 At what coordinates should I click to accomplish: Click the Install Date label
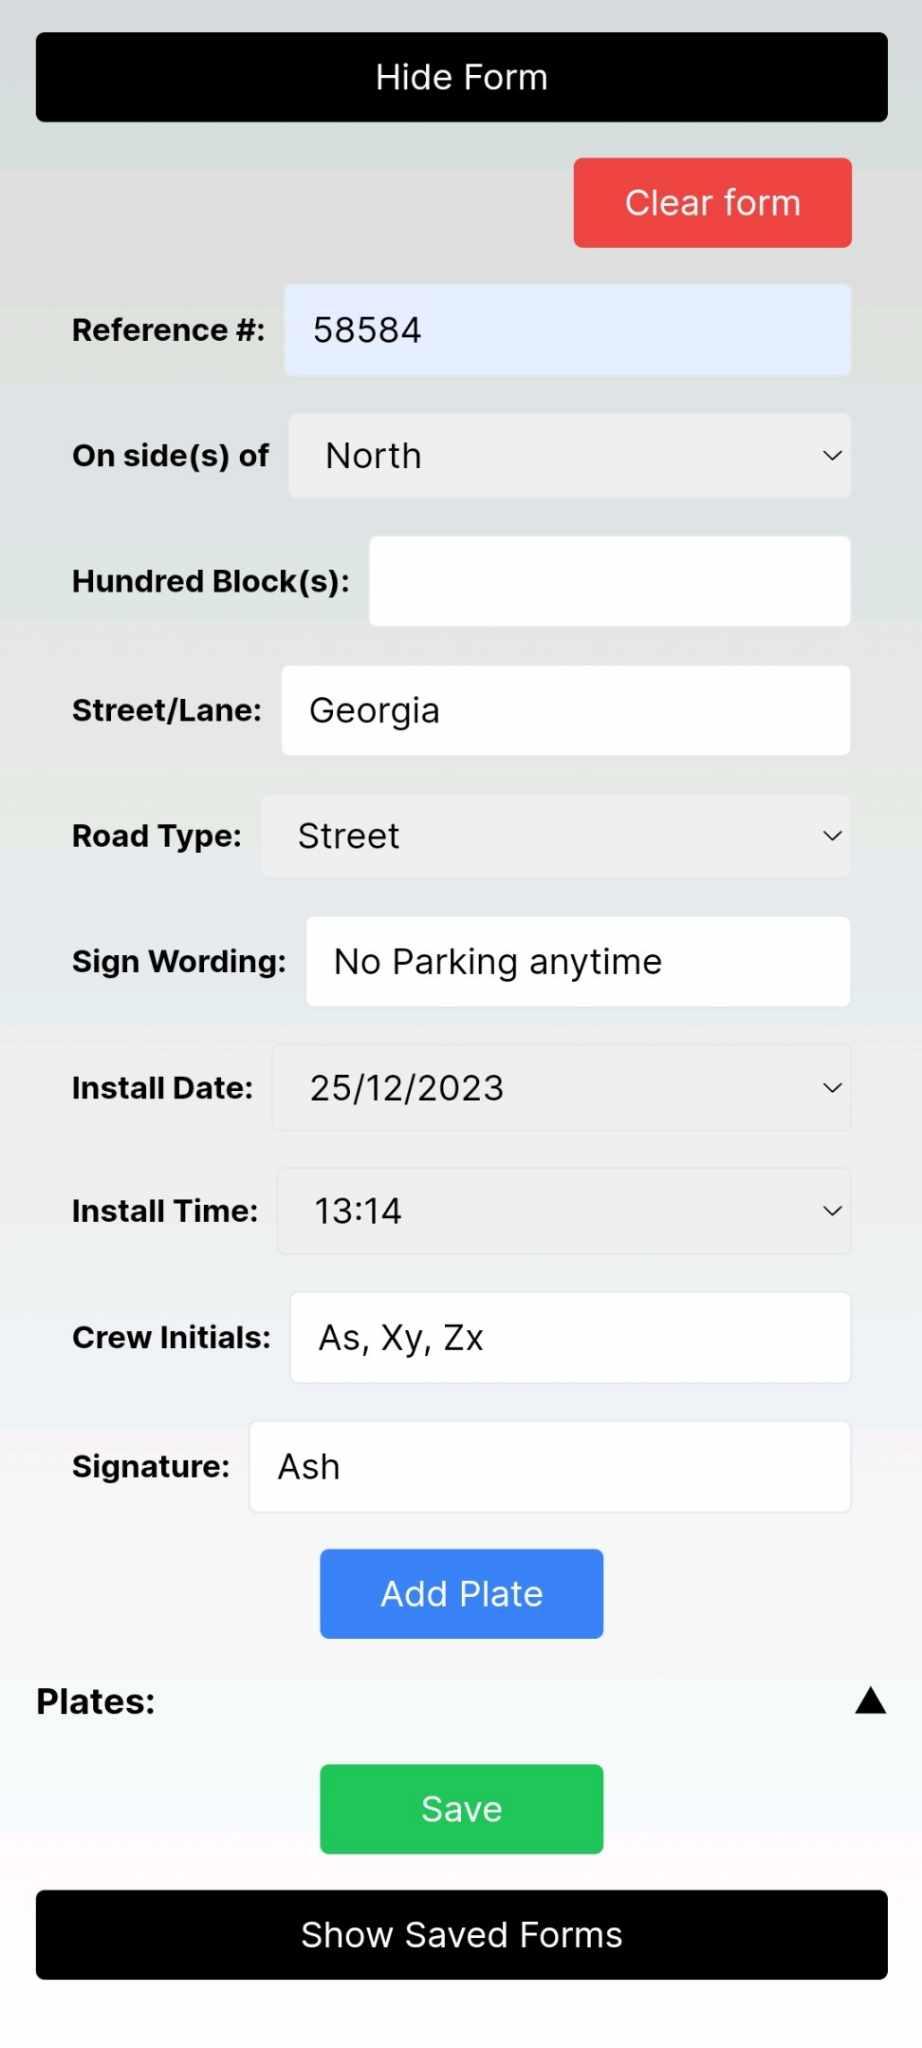[162, 1088]
